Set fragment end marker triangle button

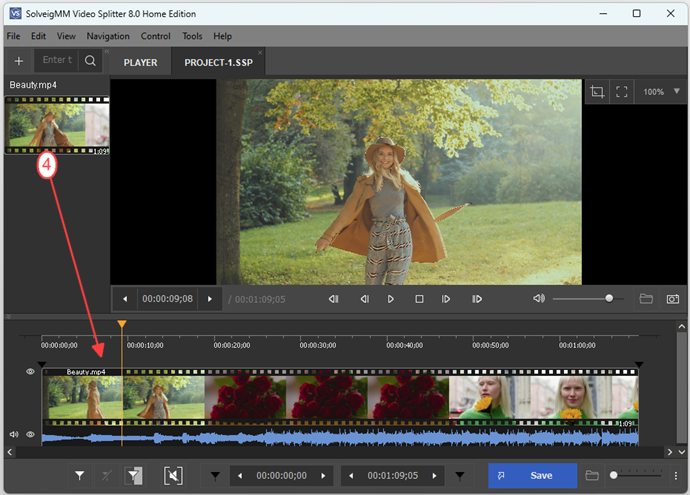tap(459, 476)
